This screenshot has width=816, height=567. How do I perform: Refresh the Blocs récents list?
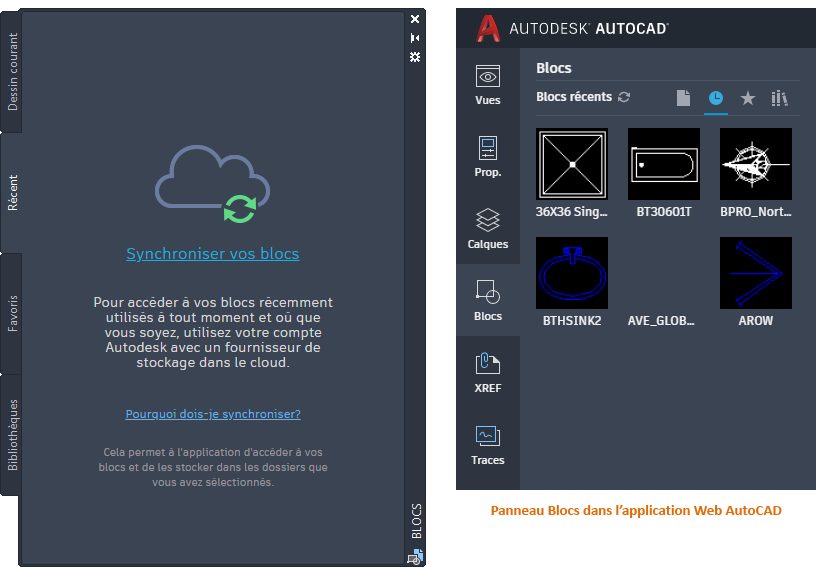(x=624, y=97)
